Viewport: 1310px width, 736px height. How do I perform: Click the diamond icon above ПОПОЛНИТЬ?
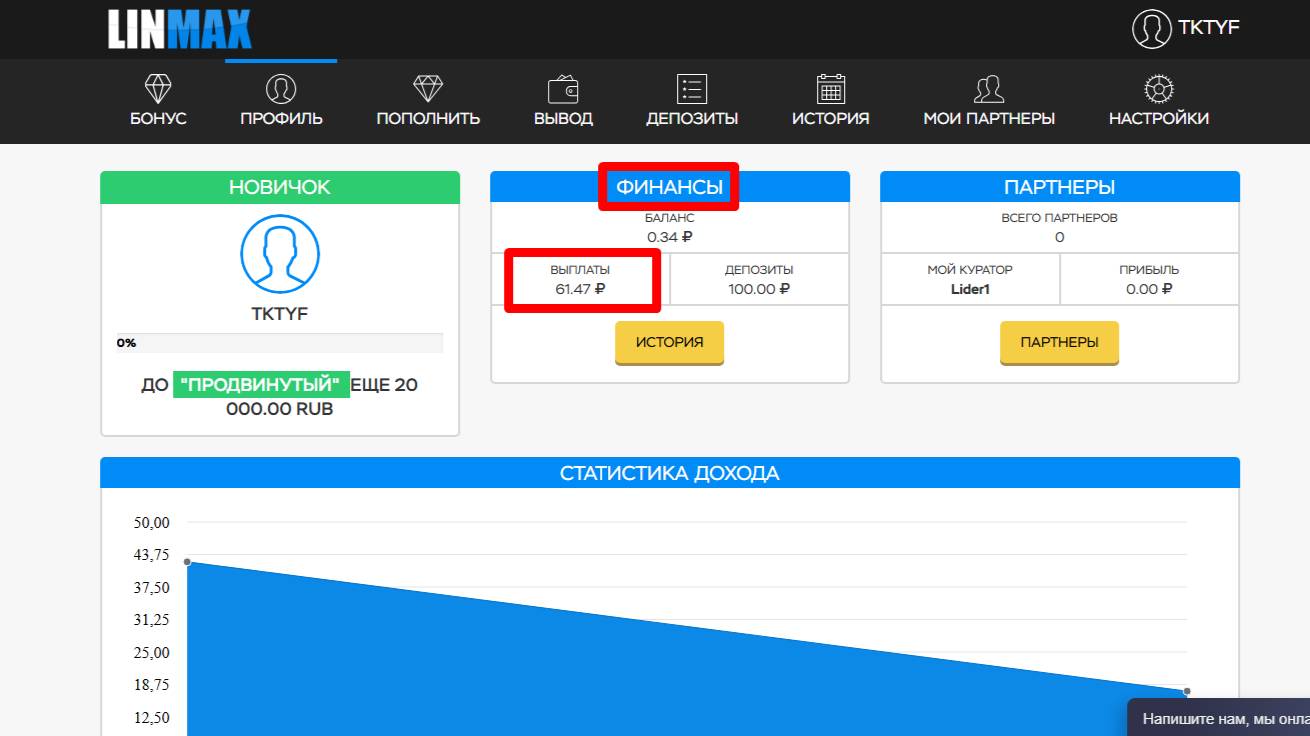coord(428,88)
